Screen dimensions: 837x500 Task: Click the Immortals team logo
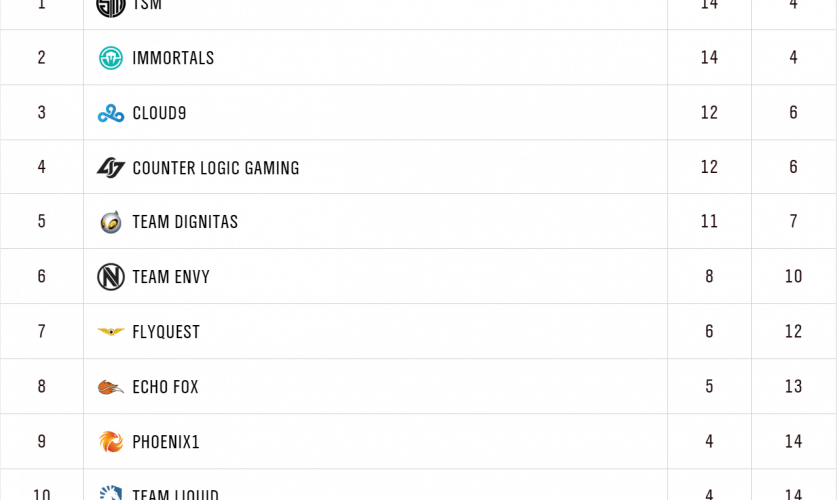pos(111,58)
